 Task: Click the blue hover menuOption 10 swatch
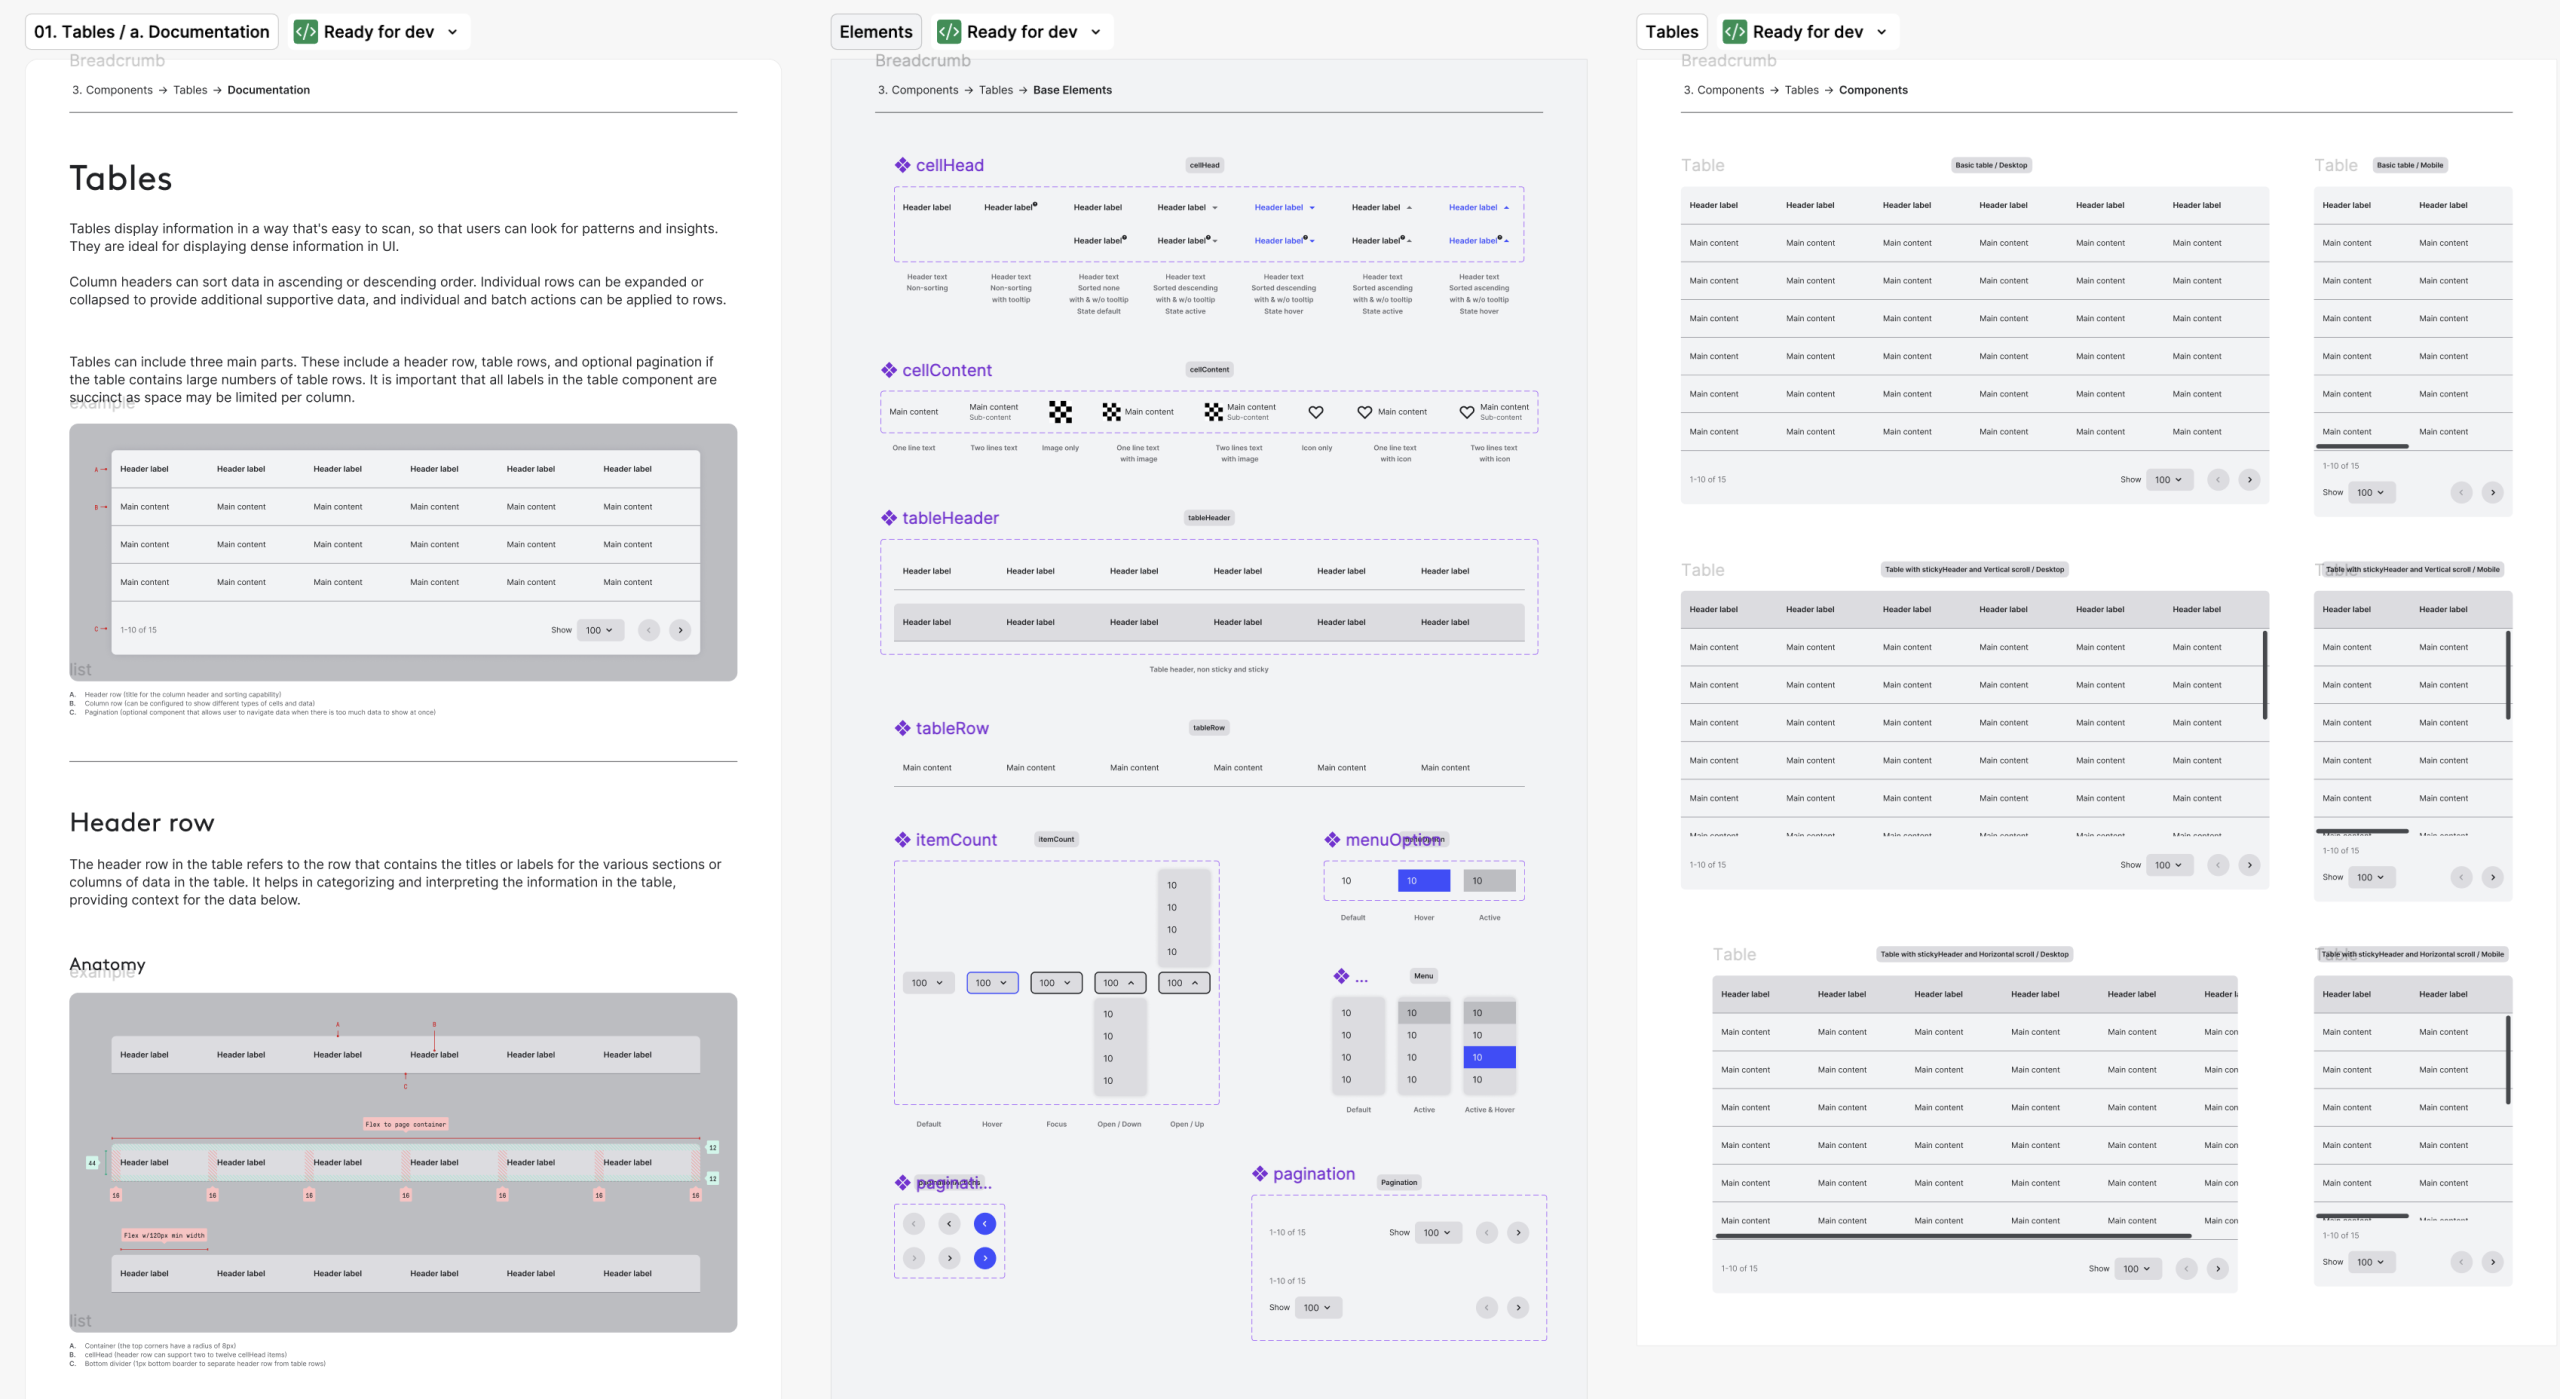(1423, 881)
